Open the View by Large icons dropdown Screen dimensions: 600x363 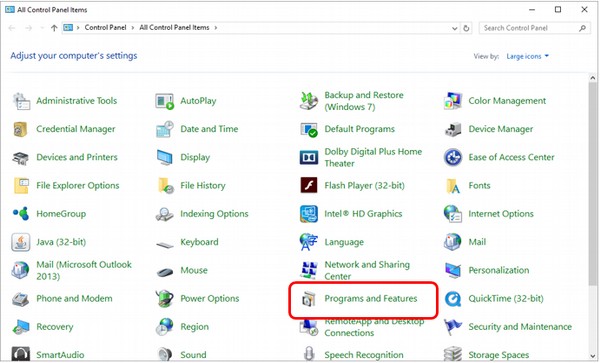pos(528,57)
